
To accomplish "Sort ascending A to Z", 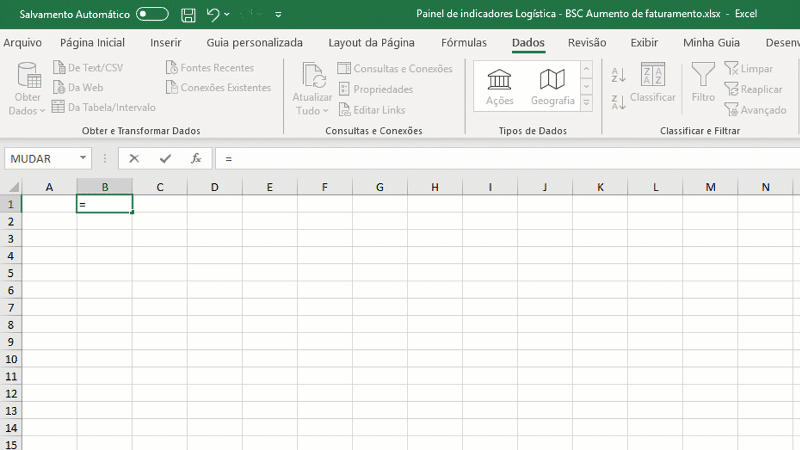I will (617, 75).
